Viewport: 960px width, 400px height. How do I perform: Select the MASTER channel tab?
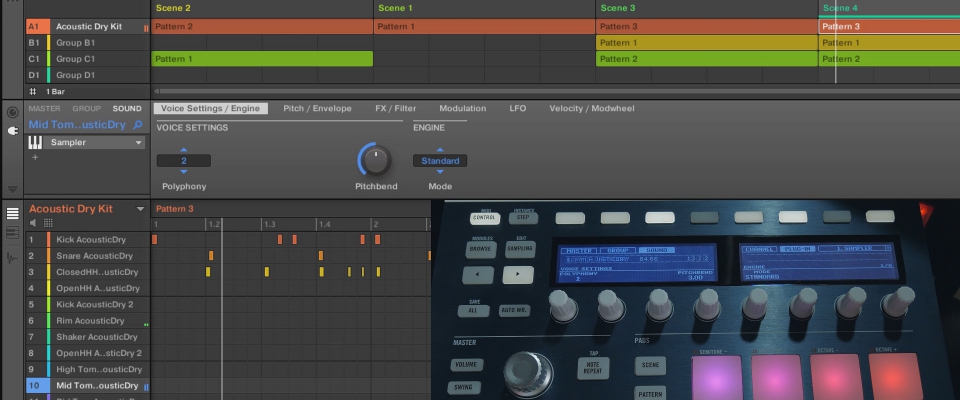click(x=45, y=108)
